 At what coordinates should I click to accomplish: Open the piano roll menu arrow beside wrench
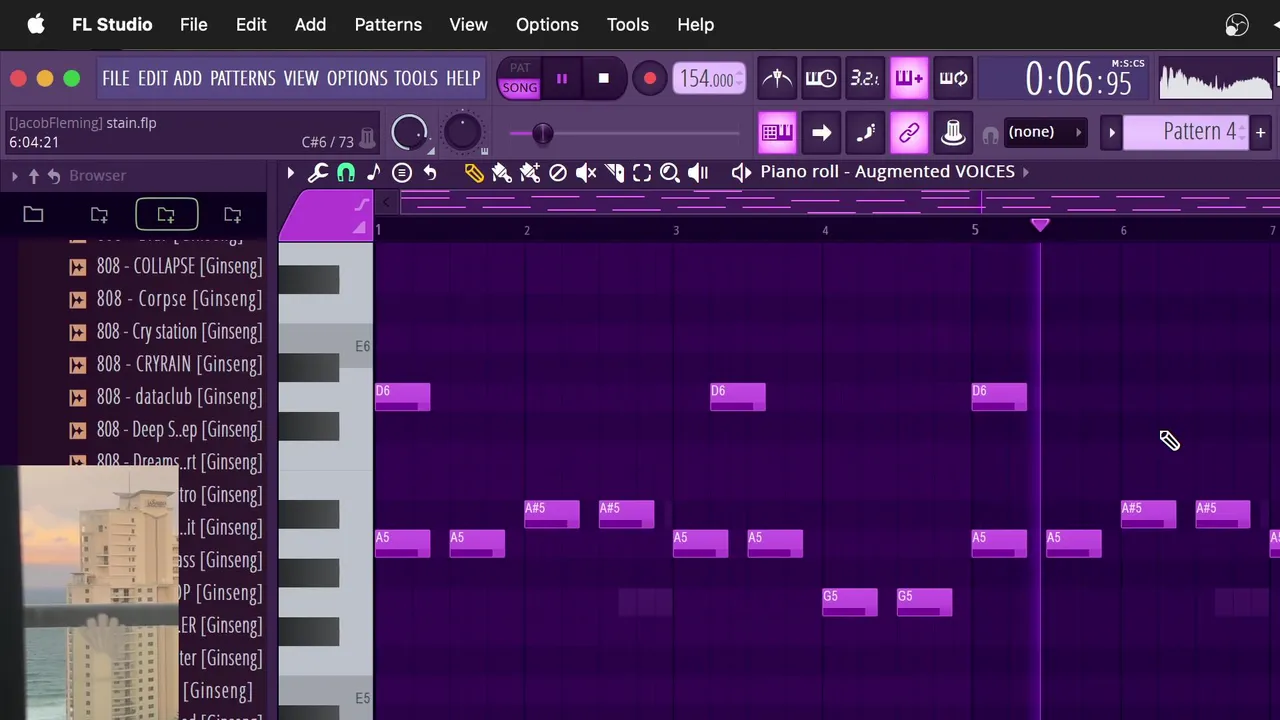[x=291, y=173]
